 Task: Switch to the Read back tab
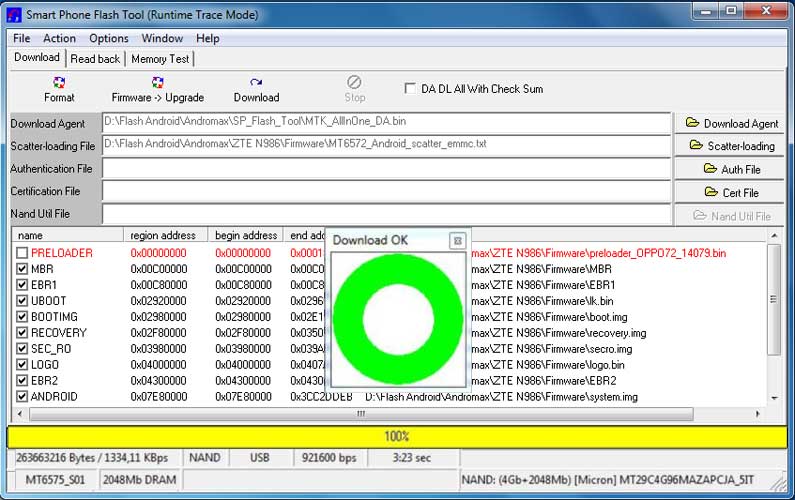coord(95,59)
